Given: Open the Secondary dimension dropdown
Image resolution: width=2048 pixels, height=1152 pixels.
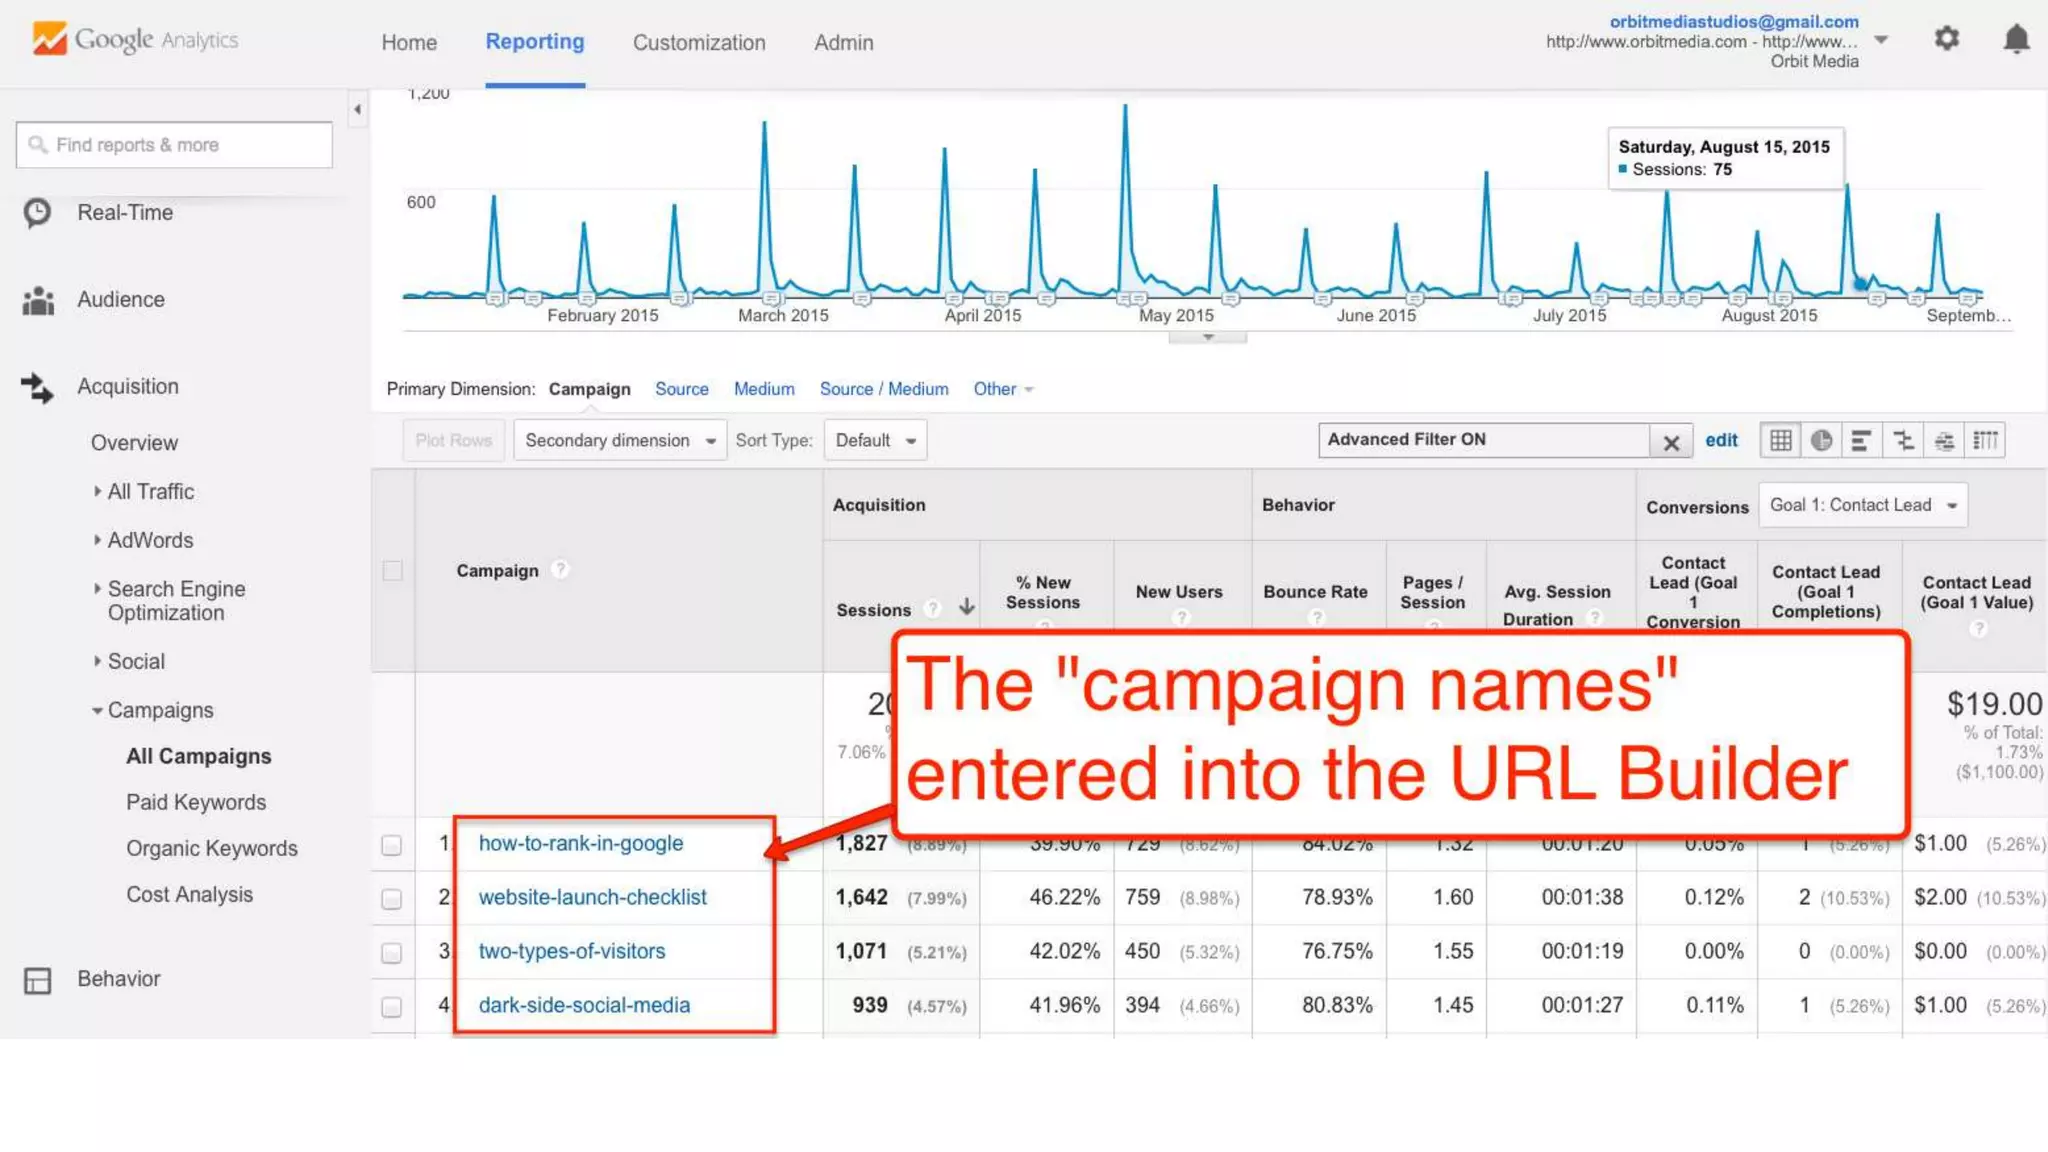Looking at the screenshot, I should click(620, 440).
